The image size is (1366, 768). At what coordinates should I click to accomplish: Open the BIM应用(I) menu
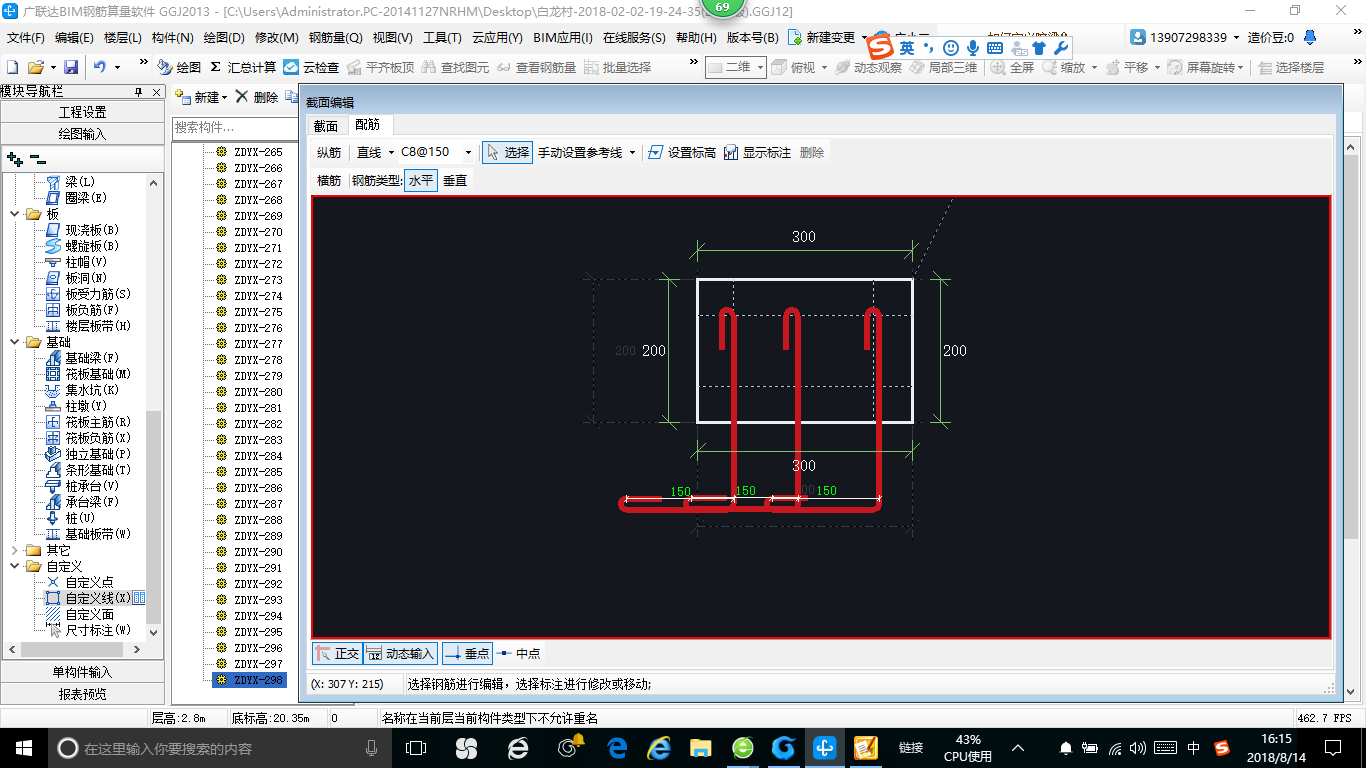(x=563, y=37)
